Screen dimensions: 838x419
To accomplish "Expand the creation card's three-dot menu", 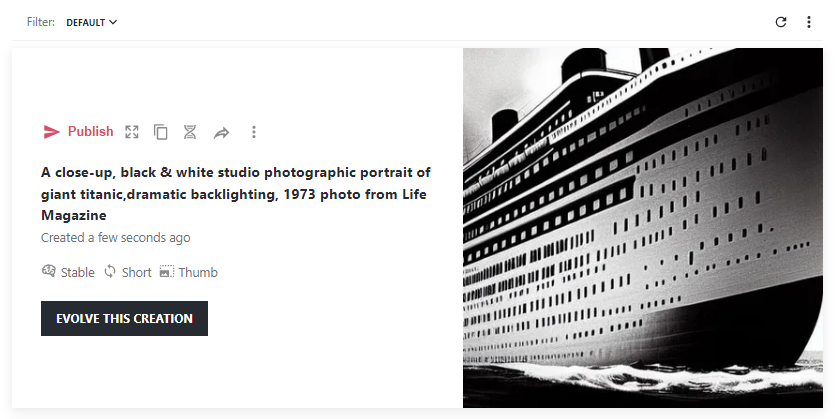I will (x=254, y=132).
